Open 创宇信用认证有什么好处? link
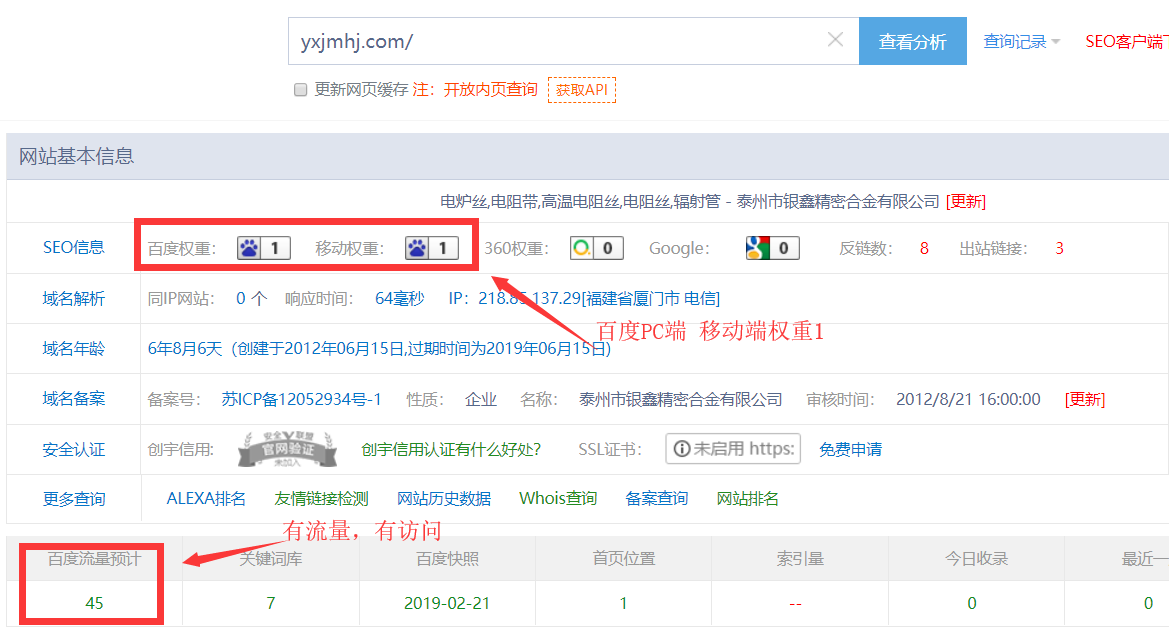Viewport: 1169px width, 638px height. [450, 449]
